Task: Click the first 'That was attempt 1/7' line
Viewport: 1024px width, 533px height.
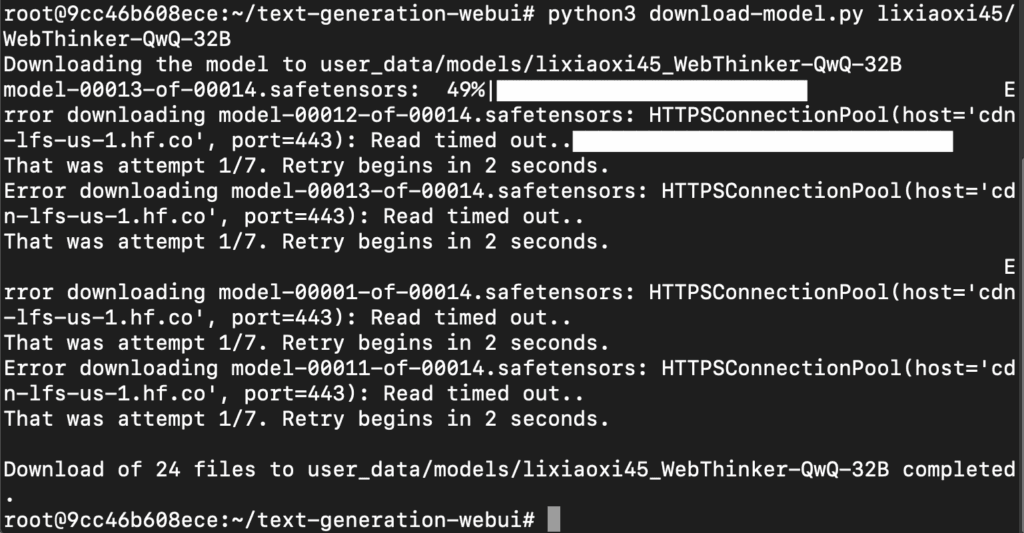Action: click(306, 166)
